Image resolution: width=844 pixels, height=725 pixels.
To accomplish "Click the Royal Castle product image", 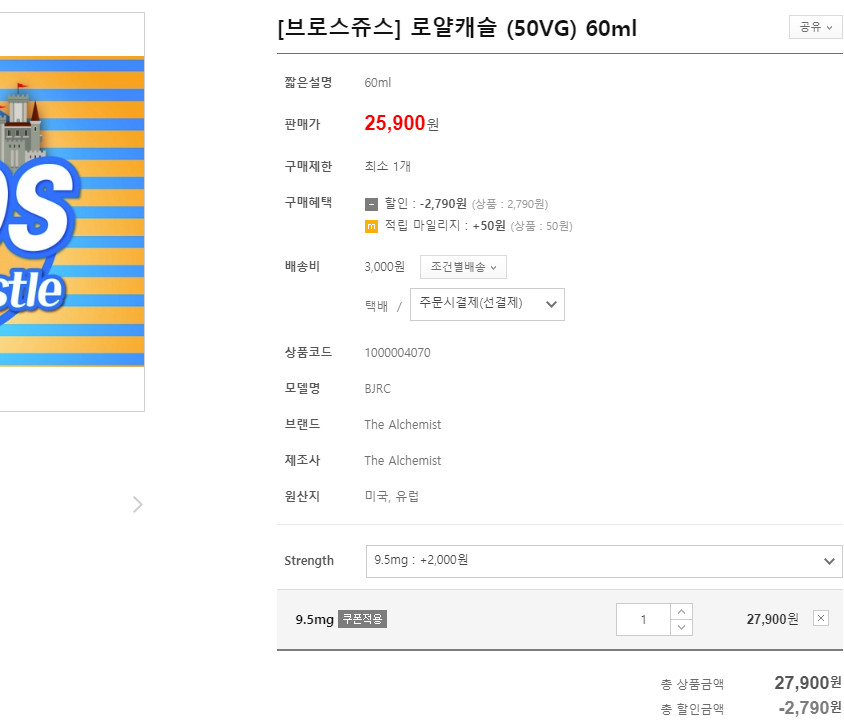I will coord(72,212).
